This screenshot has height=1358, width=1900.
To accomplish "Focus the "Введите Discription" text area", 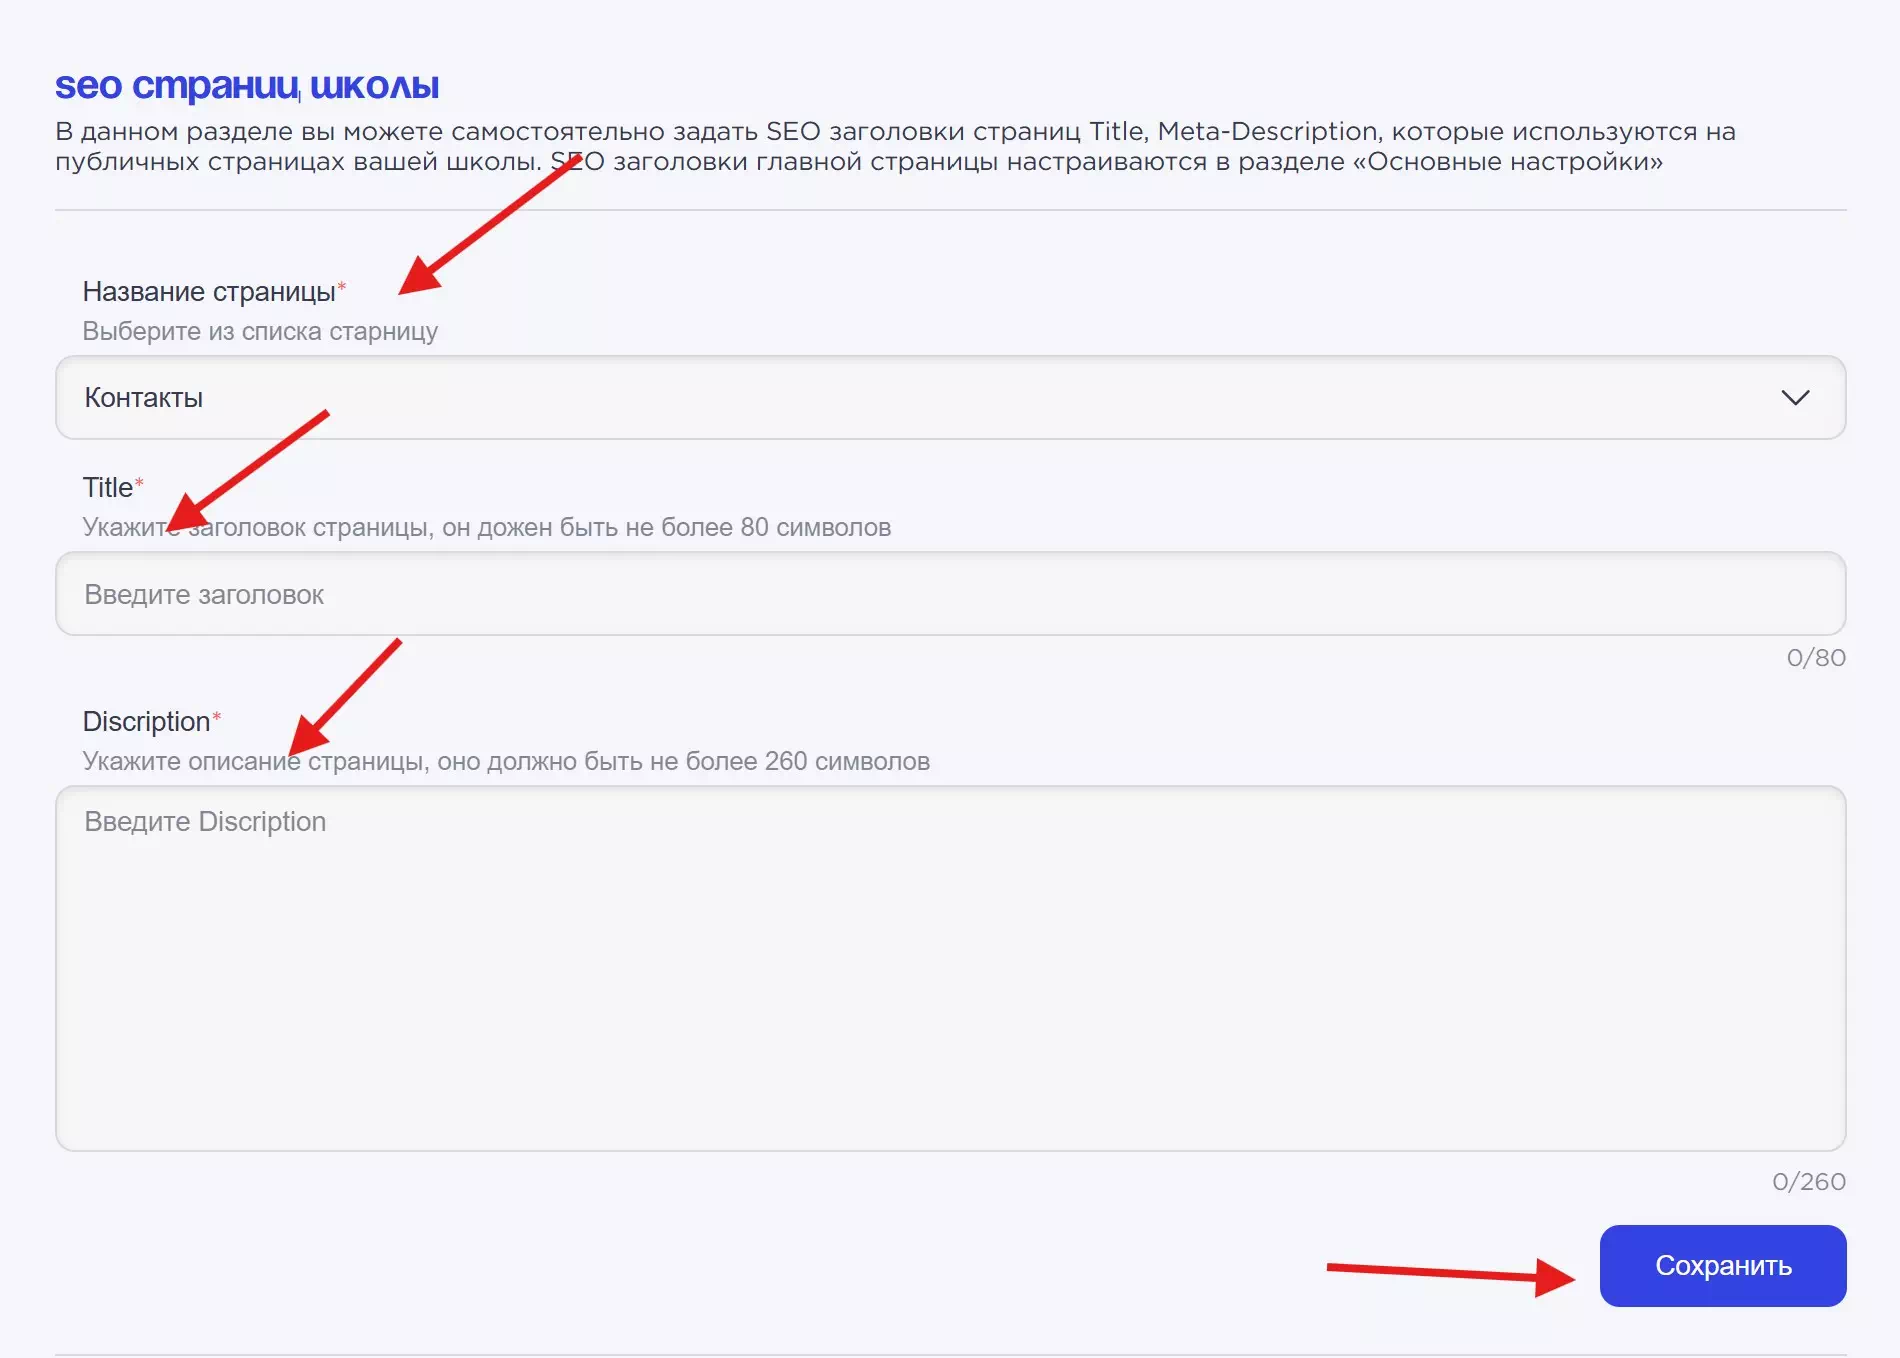I will click(950, 968).
